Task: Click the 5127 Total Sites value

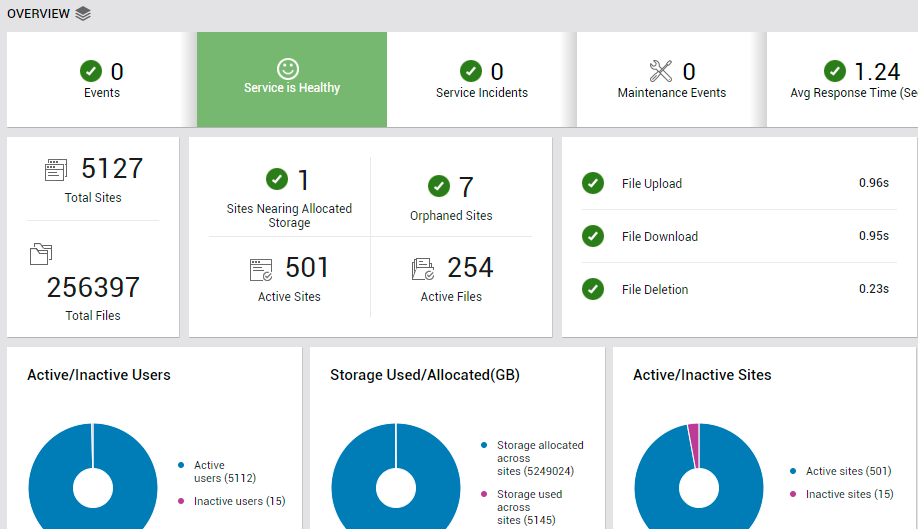Action: pyautogui.click(x=112, y=169)
